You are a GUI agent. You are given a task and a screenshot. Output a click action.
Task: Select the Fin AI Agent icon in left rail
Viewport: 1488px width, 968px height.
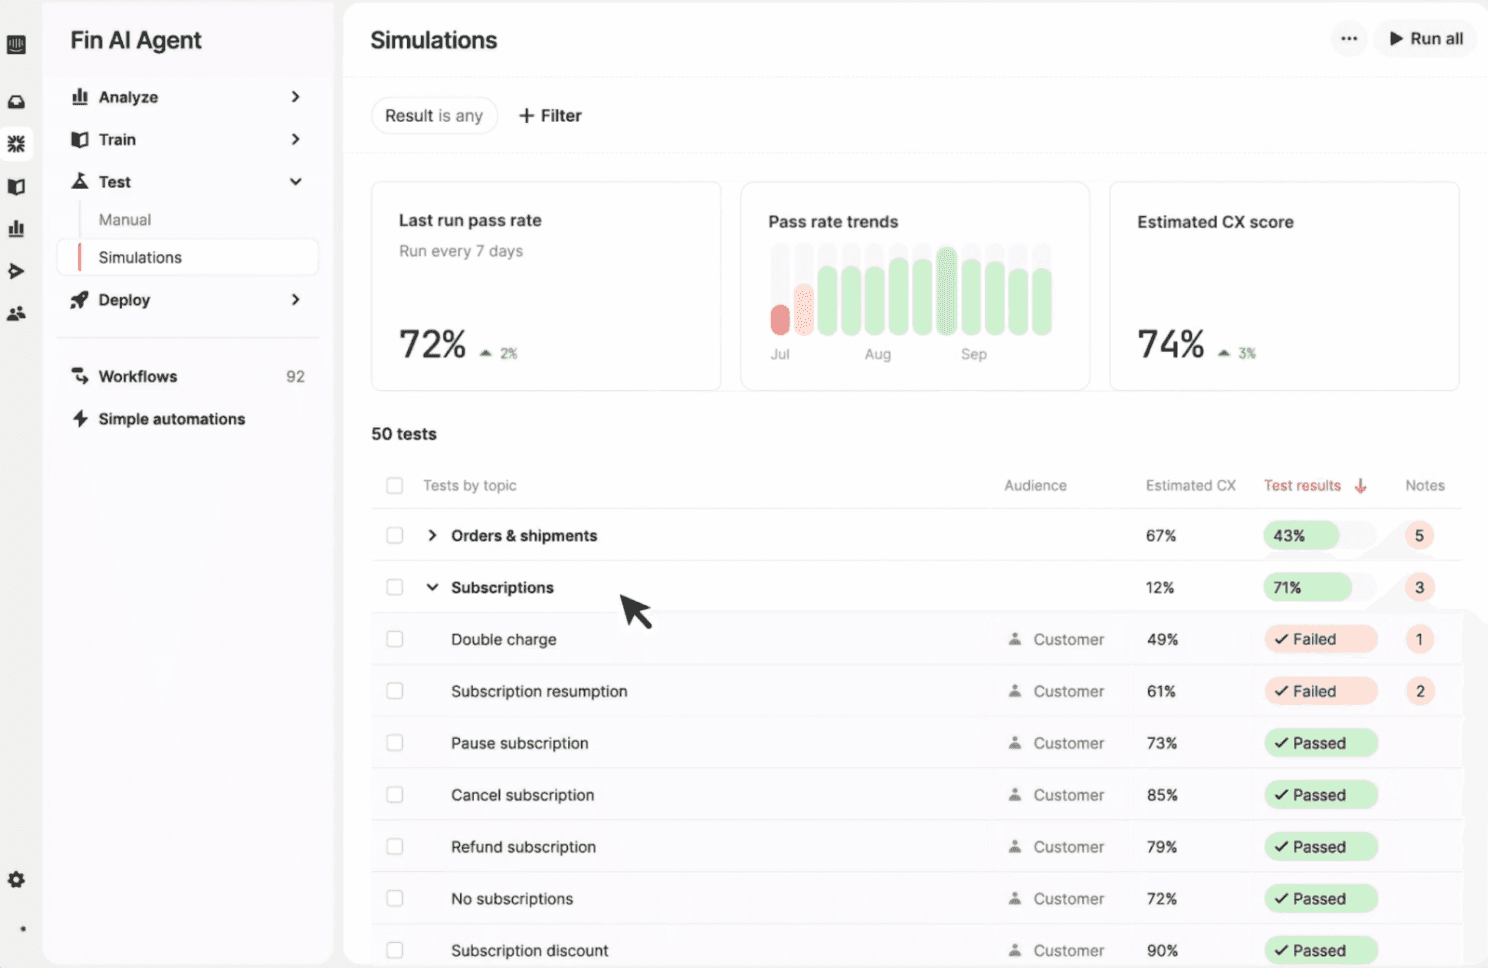(x=16, y=144)
